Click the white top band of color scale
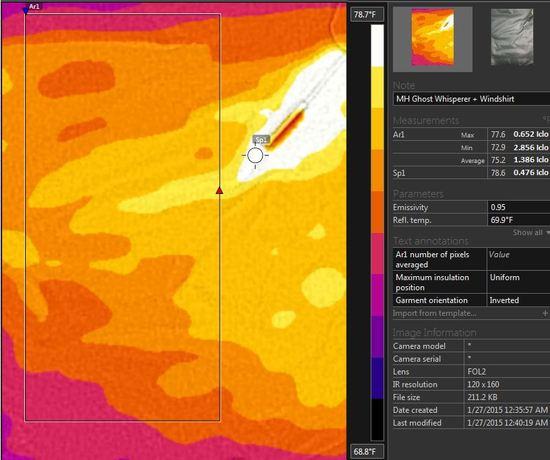 click(x=377, y=46)
